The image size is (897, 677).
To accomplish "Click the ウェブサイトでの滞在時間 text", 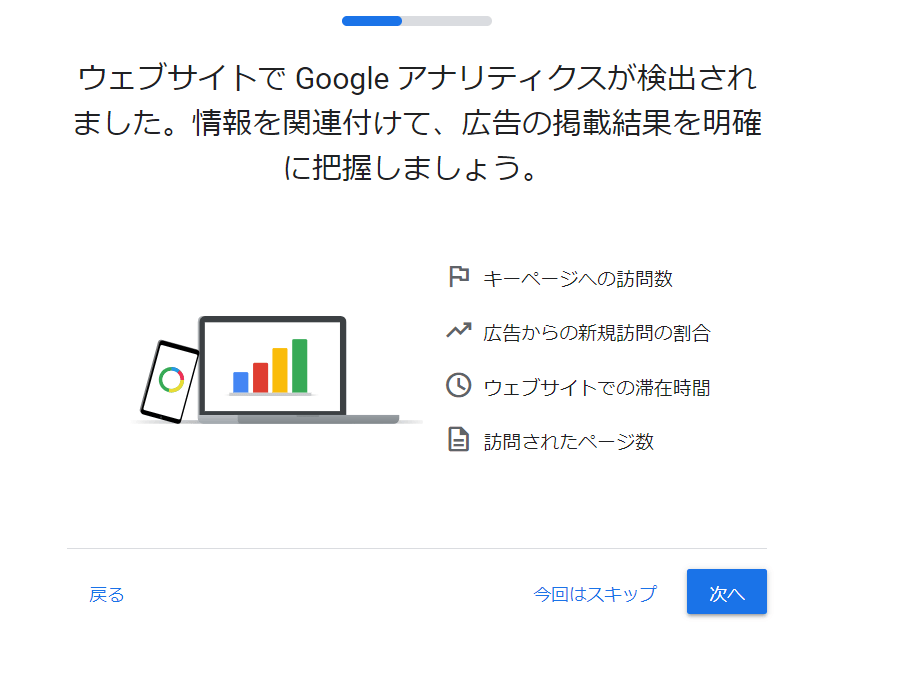I will [597, 387].
